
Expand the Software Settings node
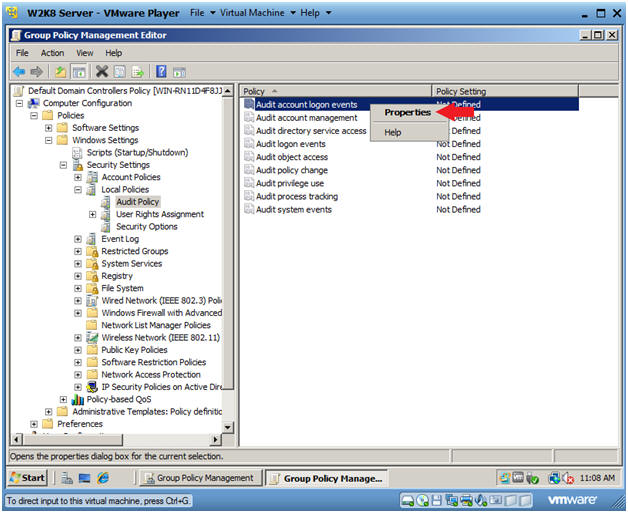coord(48,128)
